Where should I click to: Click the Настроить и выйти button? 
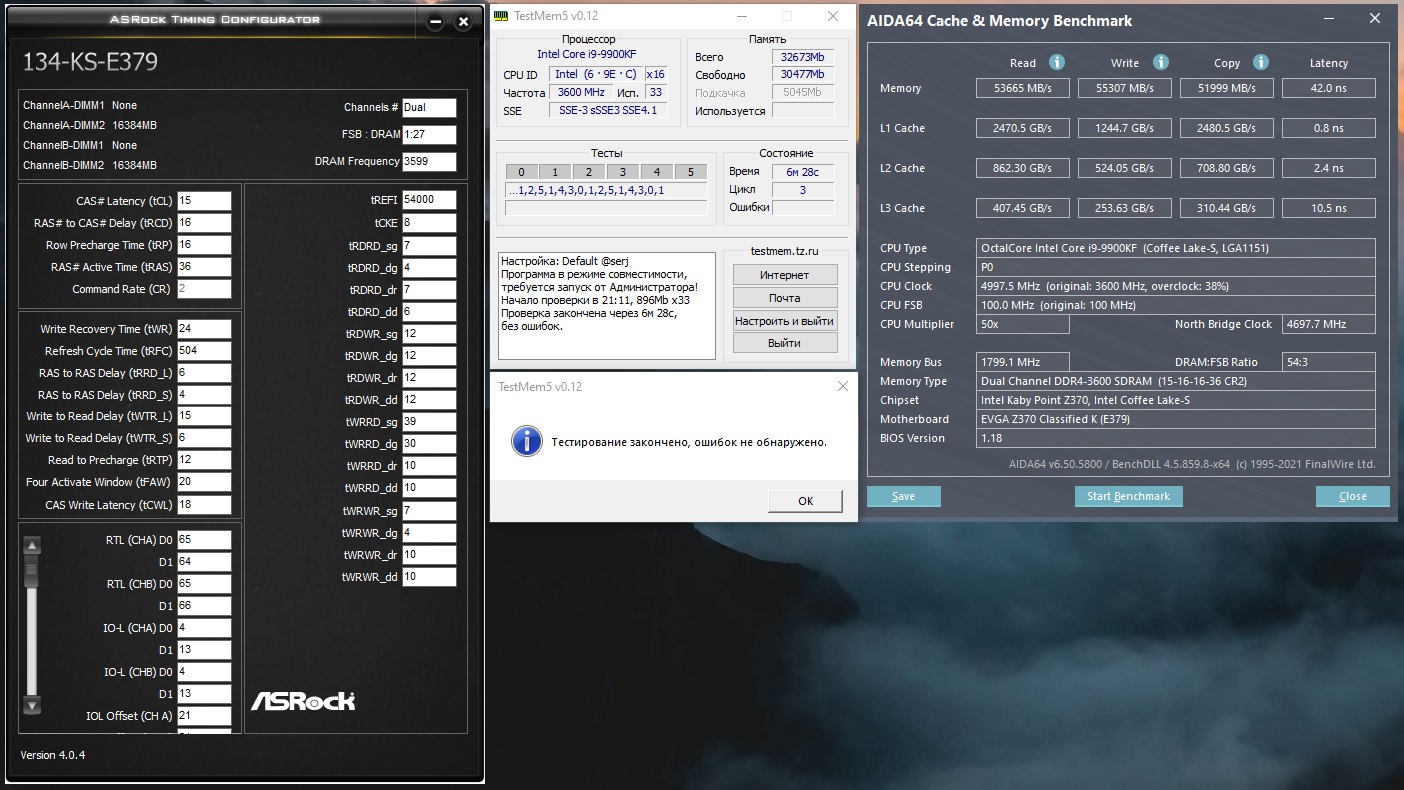tap(785, 321)
